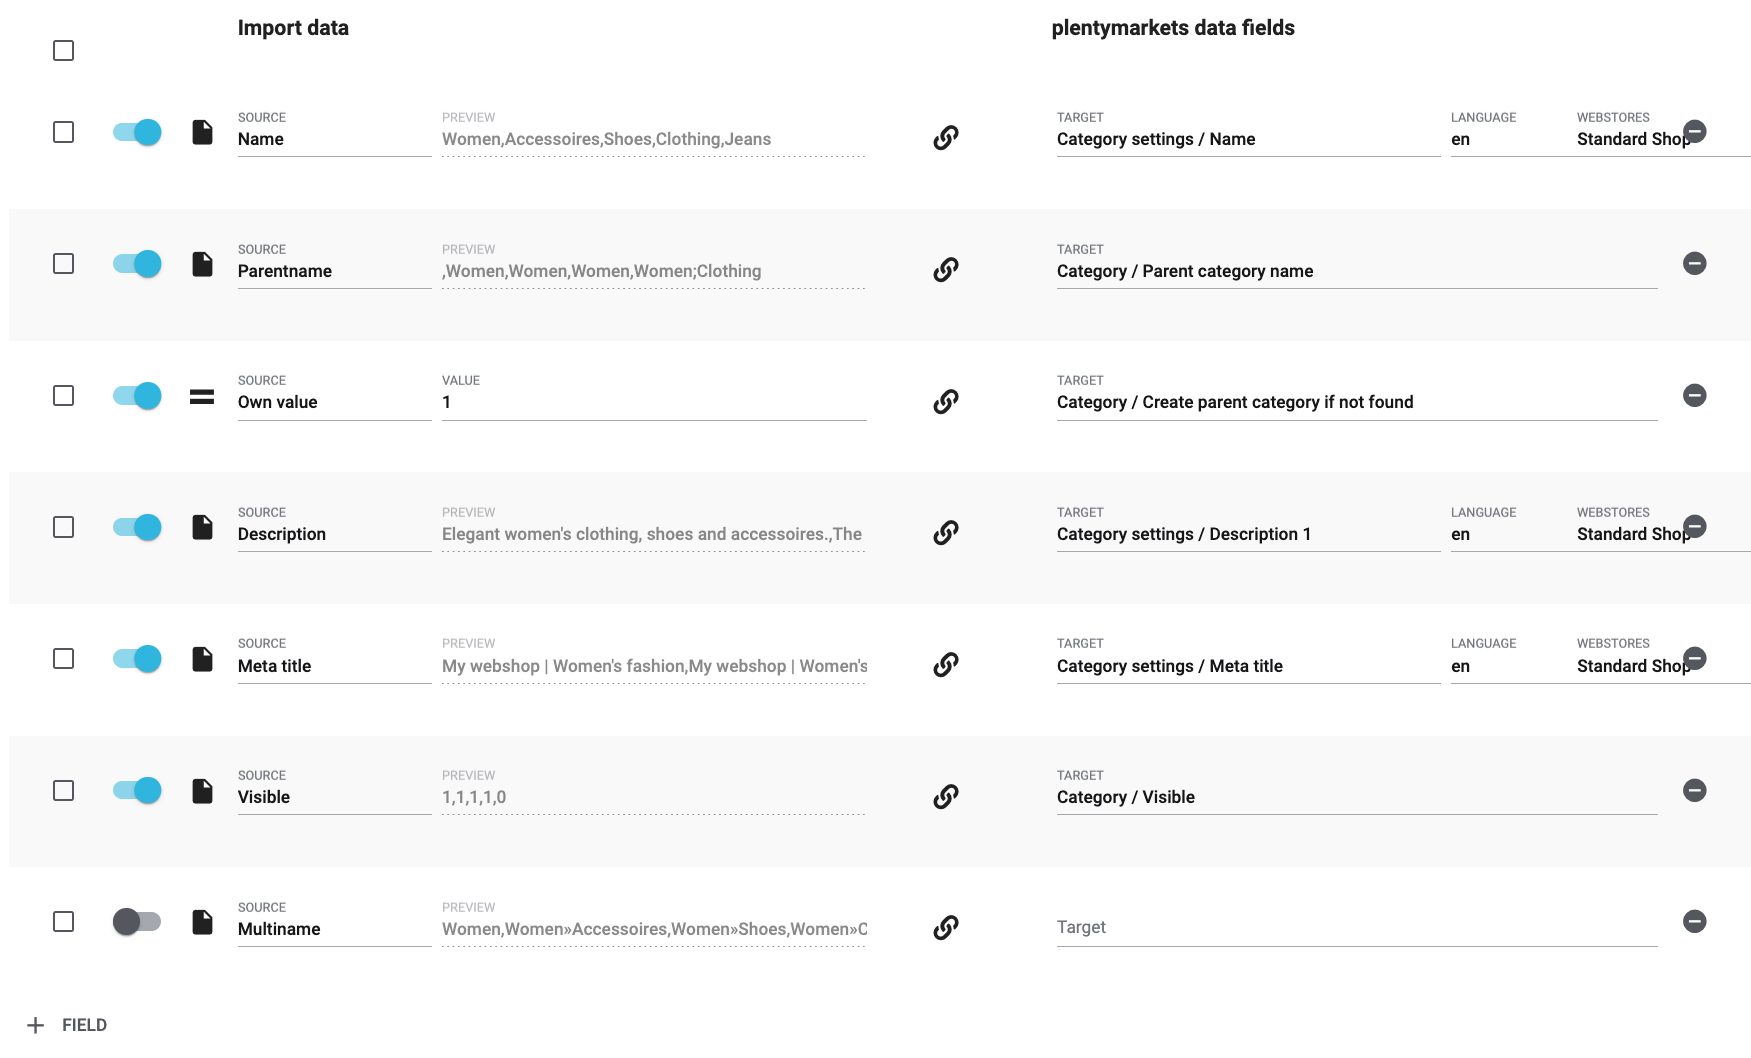Click the link icon in the Multiname row
This screenshot has width=1751, height=1058.
945,927
